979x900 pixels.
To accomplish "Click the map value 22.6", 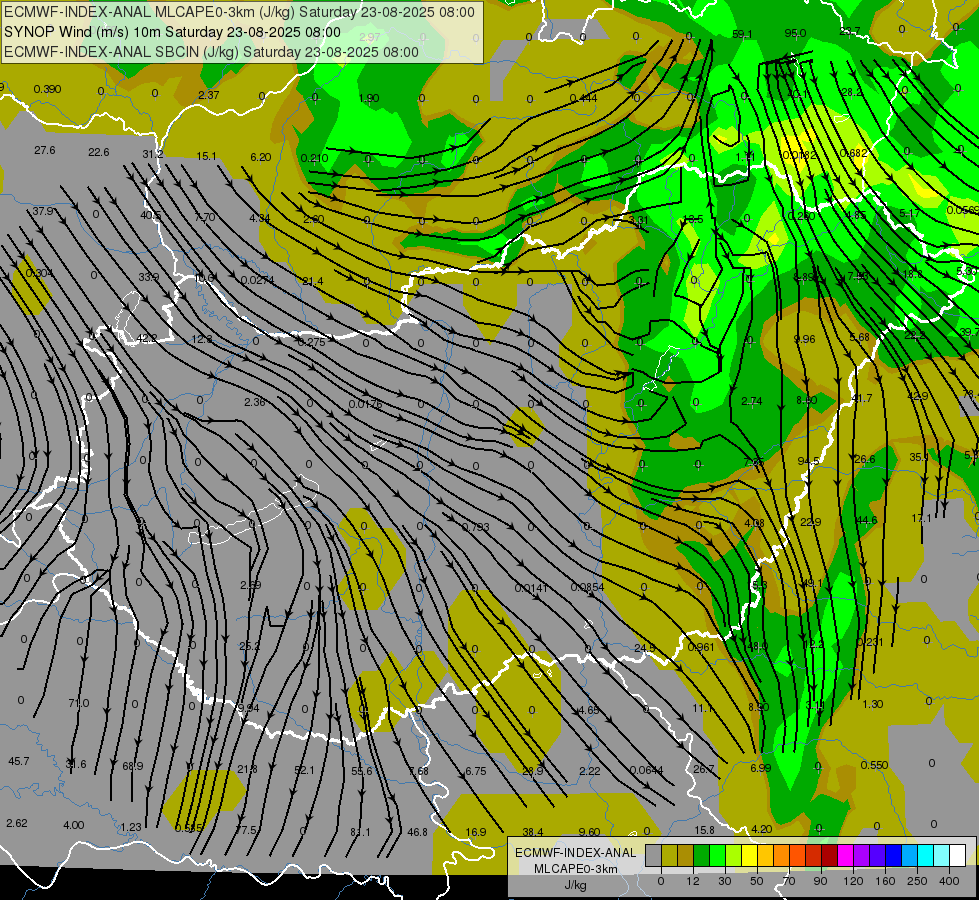I will coord(99,152).
